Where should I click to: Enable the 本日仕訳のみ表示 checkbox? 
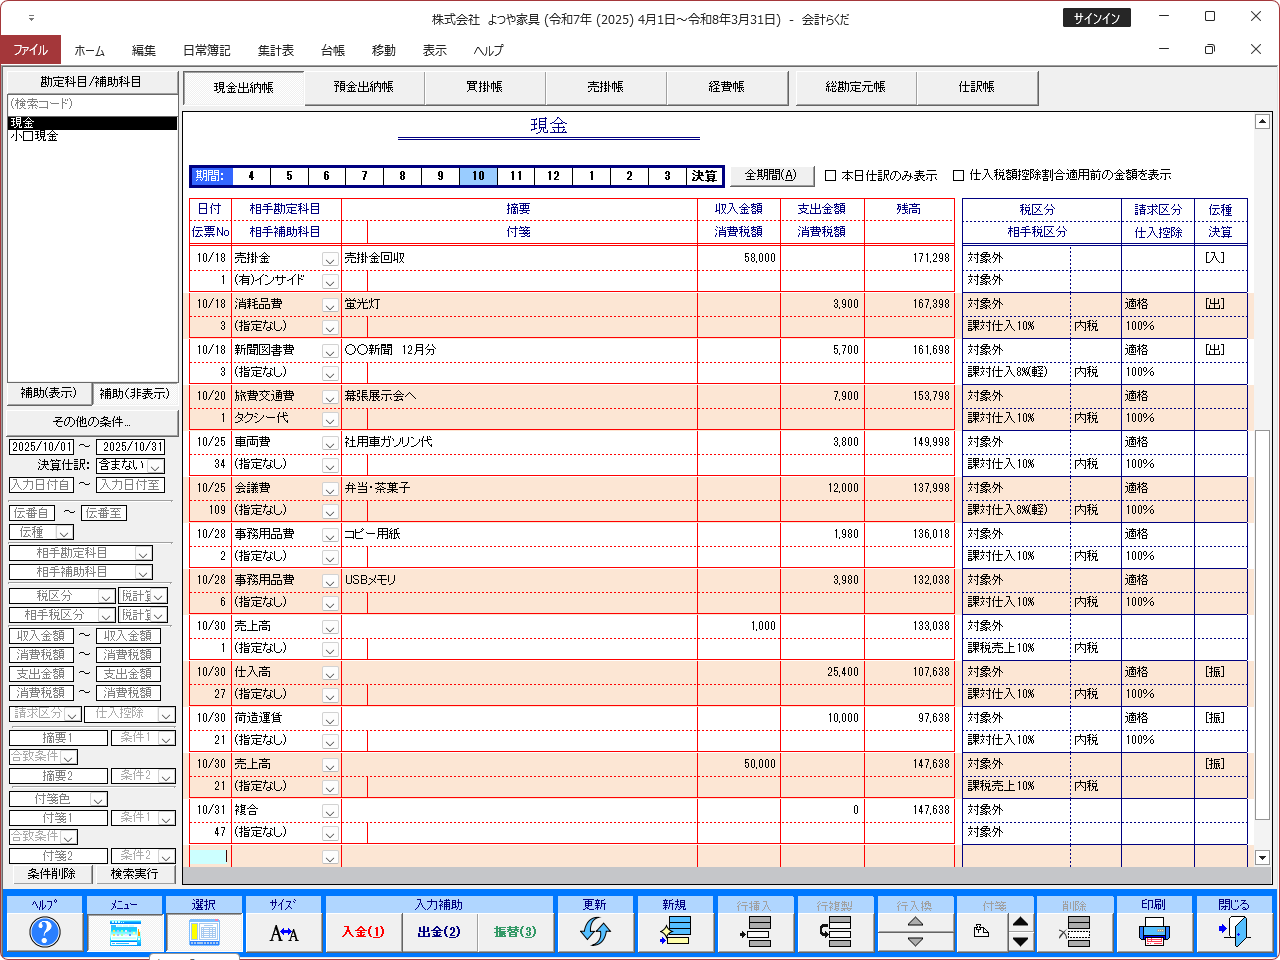click(x=830, y=176)
